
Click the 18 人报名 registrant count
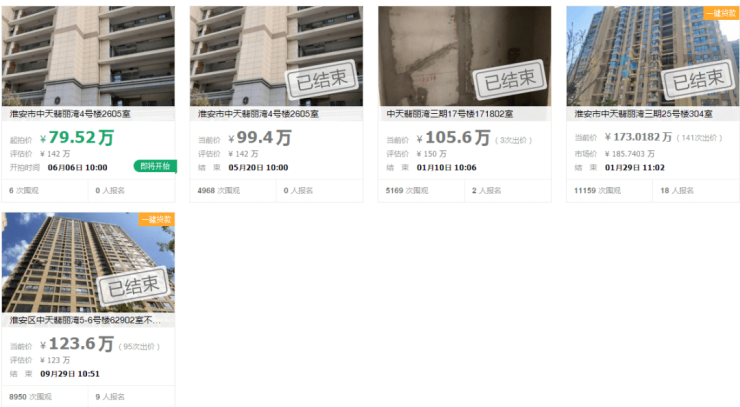tap(677, 190)
